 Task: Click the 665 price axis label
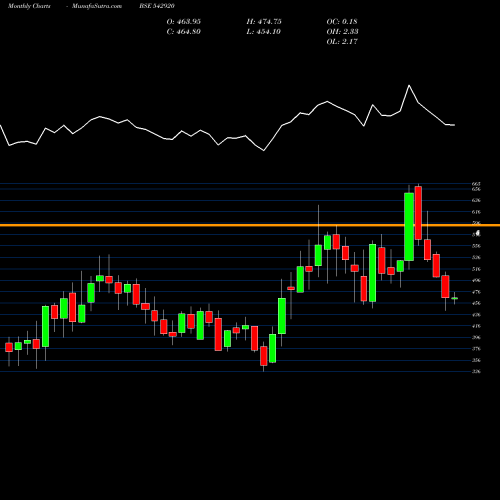pos(476,184)
